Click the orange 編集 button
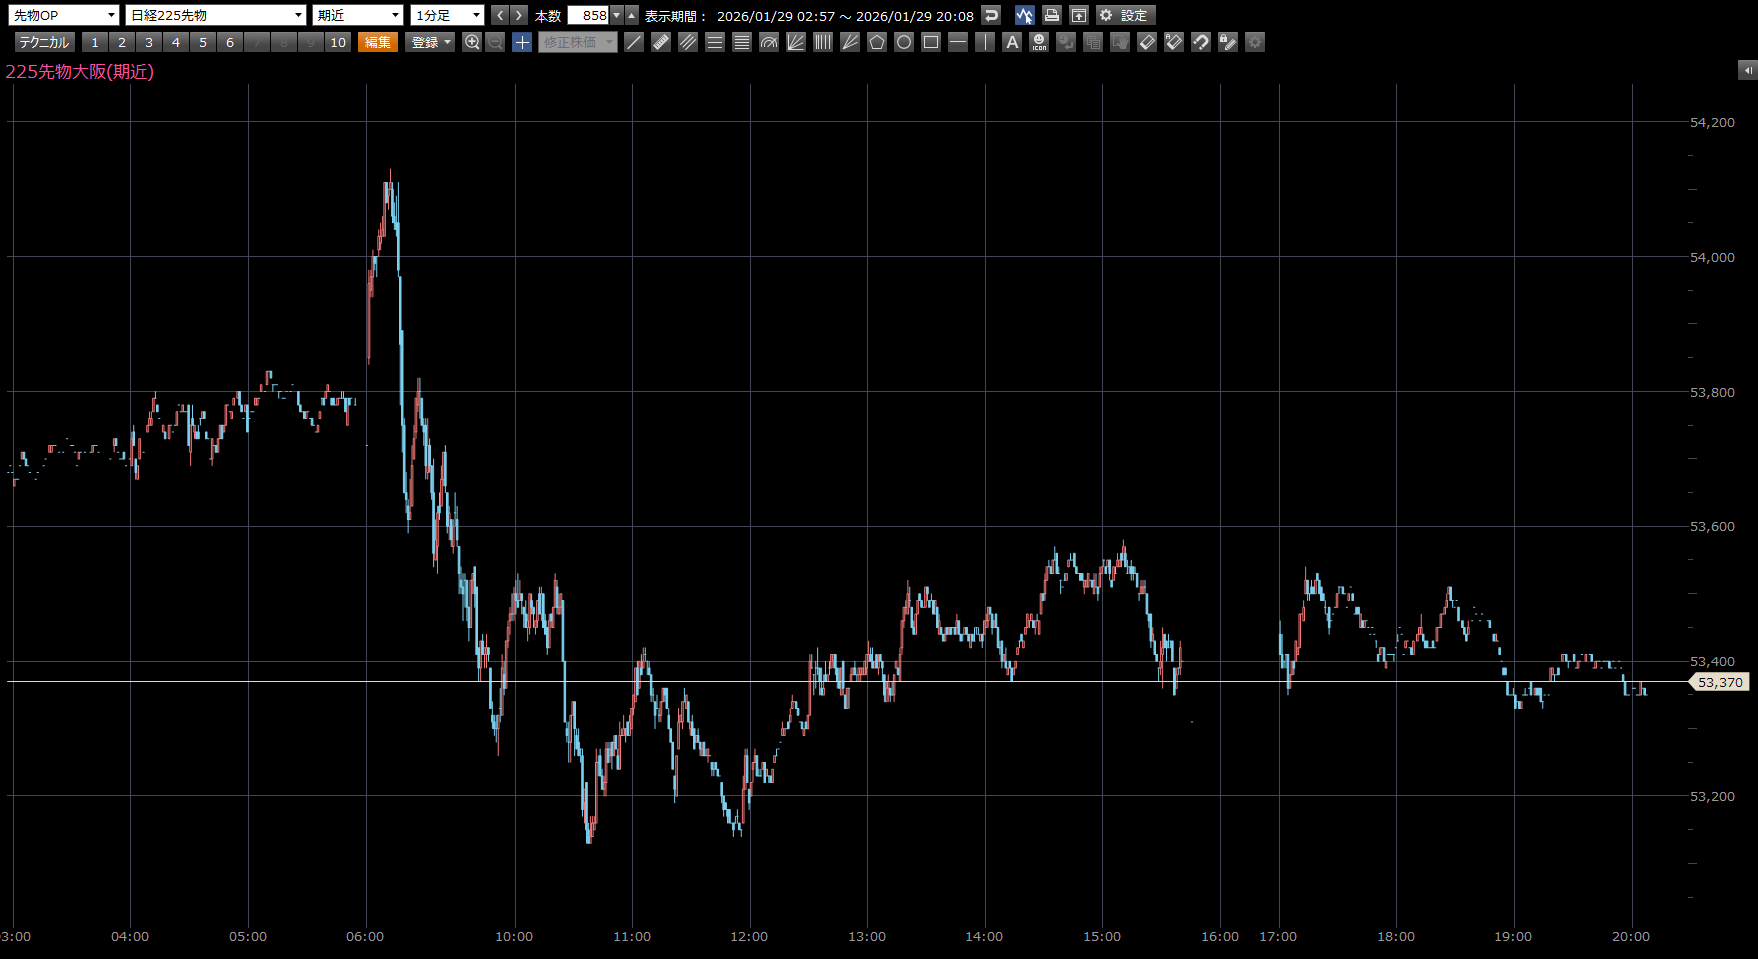The width and height of the screenshot is (1758, 959). tap(378, 42)
